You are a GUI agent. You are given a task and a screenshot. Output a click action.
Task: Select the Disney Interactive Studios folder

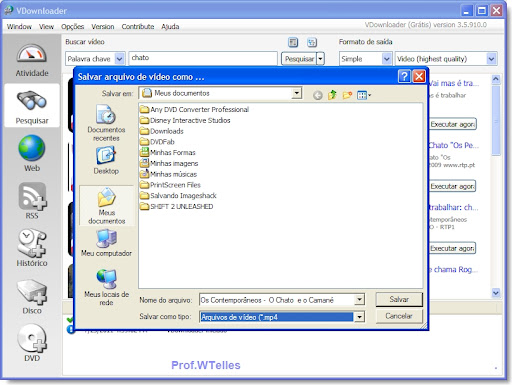[185, 120]
